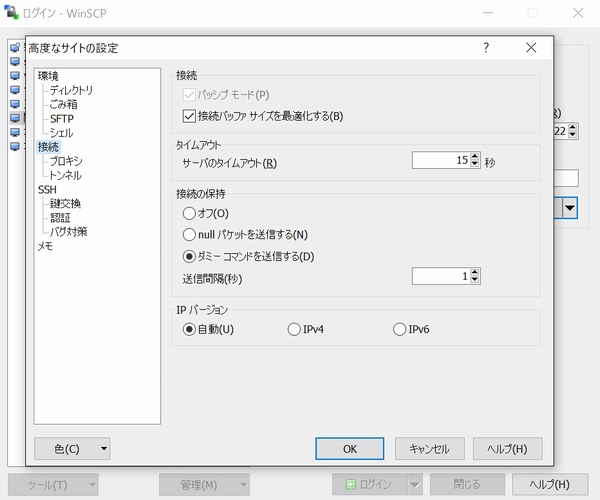Click the green login icon on ログイン button
This screenshot has height=500, width=600.
[350, 484]
